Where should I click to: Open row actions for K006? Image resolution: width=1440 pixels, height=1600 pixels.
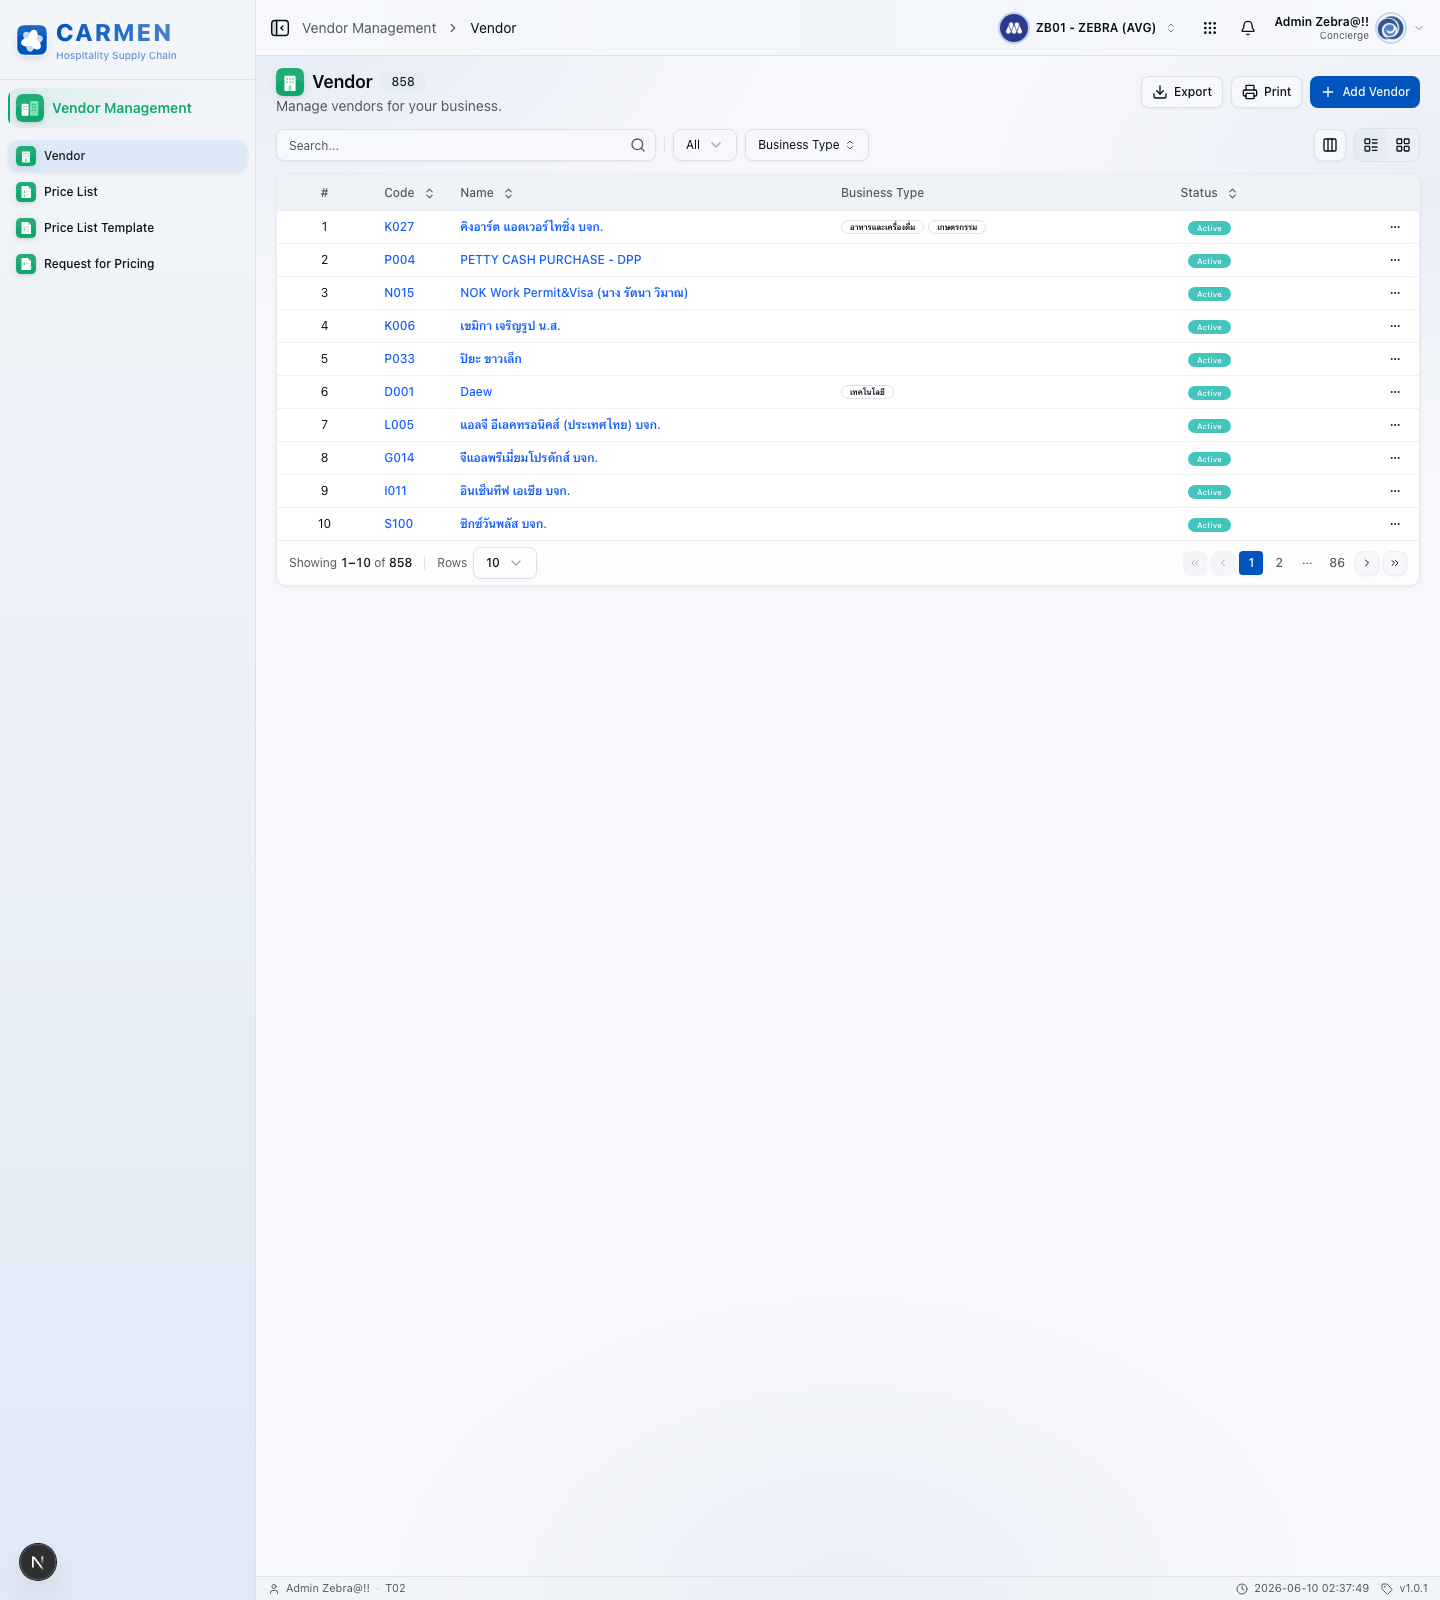click(1395, 326)
